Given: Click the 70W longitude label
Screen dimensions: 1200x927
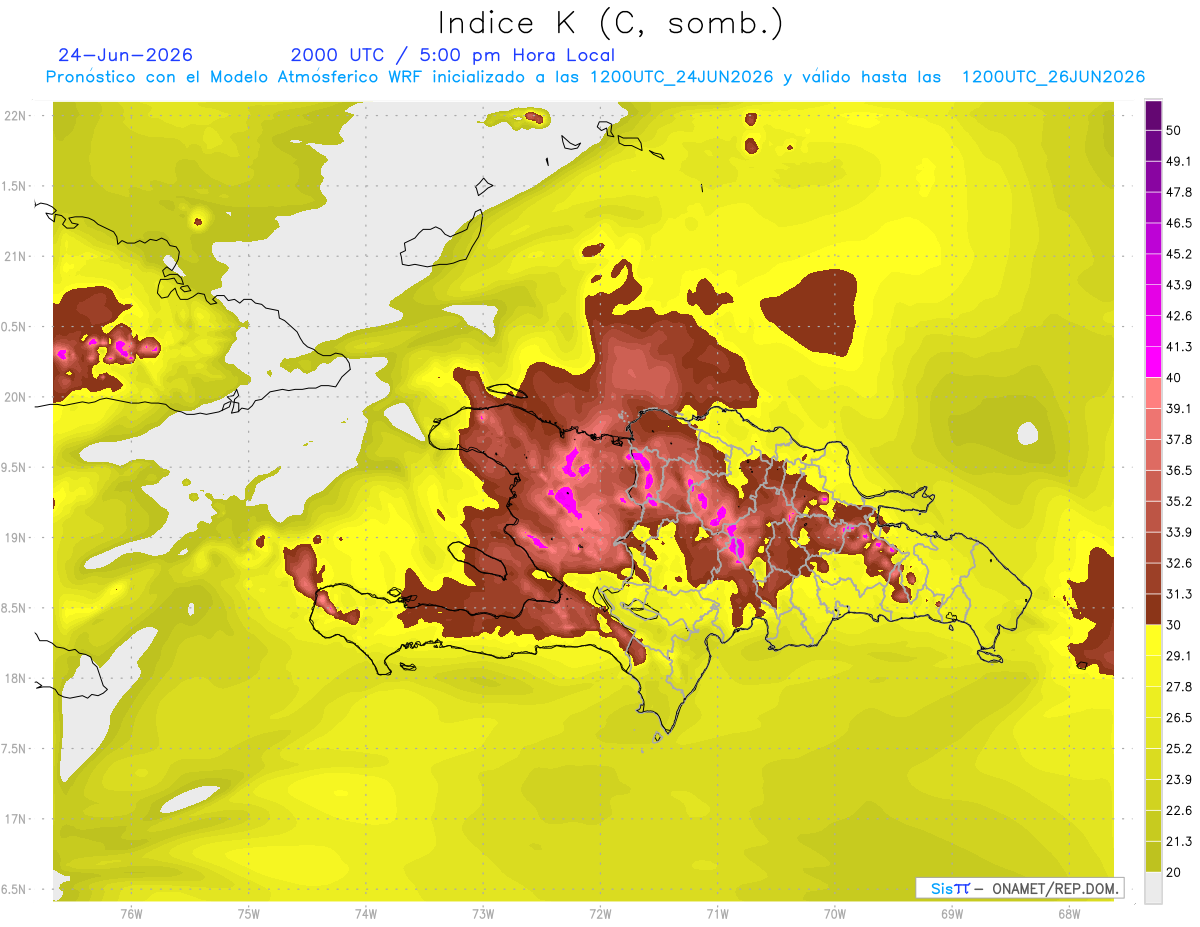Looking at the screenshot, I should click(835, 913).
